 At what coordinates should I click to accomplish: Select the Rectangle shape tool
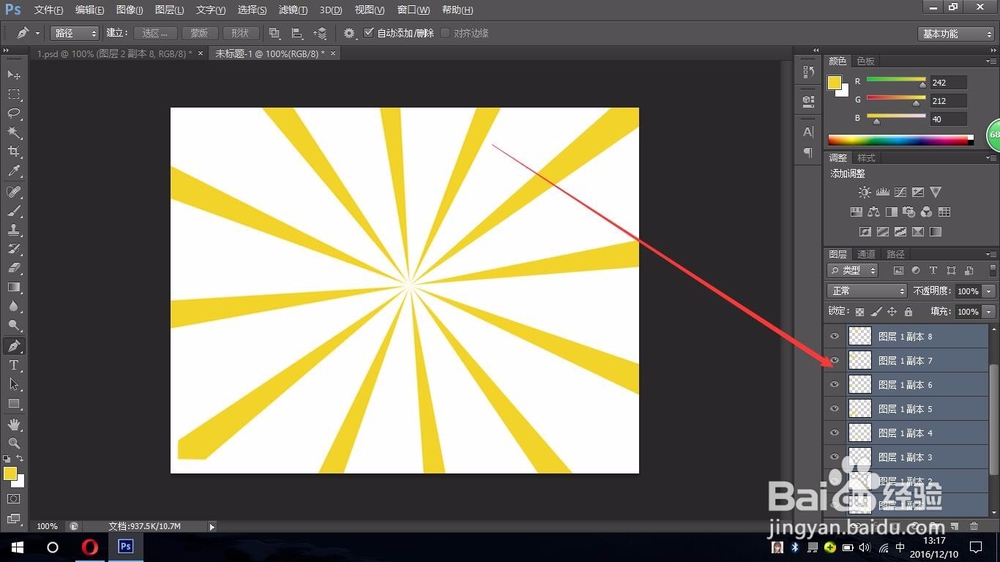tap(13, 404)
